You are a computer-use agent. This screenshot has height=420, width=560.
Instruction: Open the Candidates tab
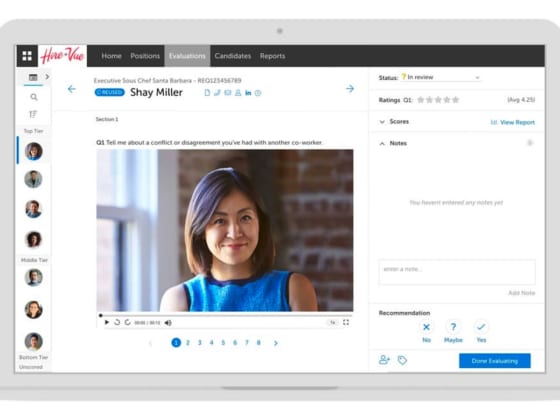click(x=233, y=56)
